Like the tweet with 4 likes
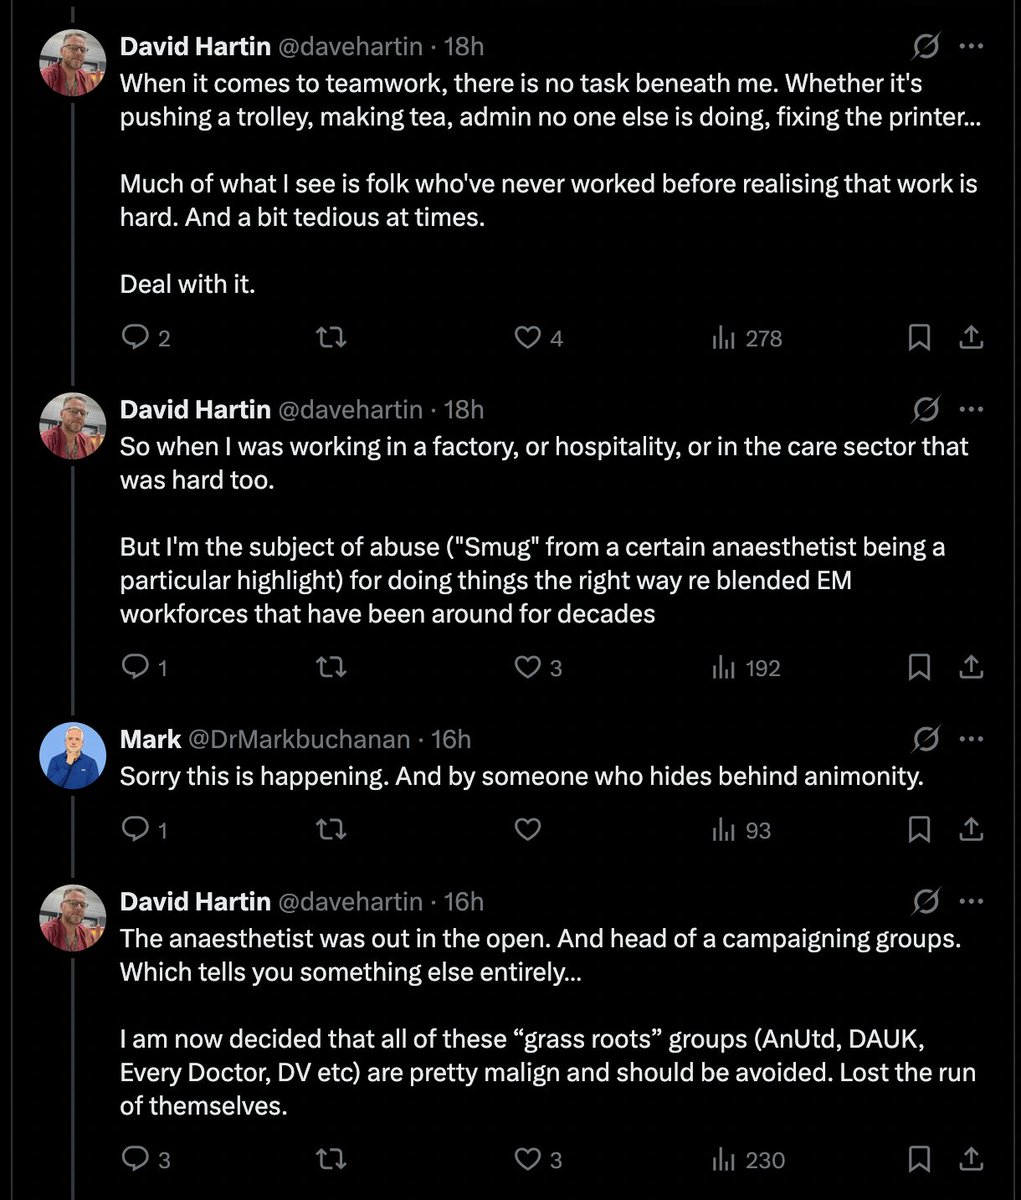The height and width of the screenshot is (1200, 1021). tap(527, 338)
